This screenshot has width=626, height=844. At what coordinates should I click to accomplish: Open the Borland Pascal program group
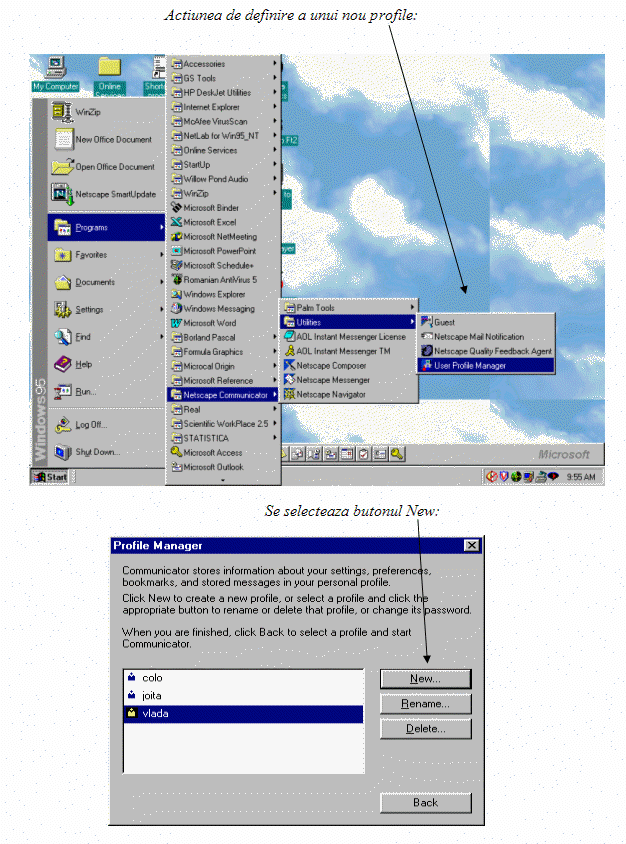pyautogui.click(x=223, y=337)
